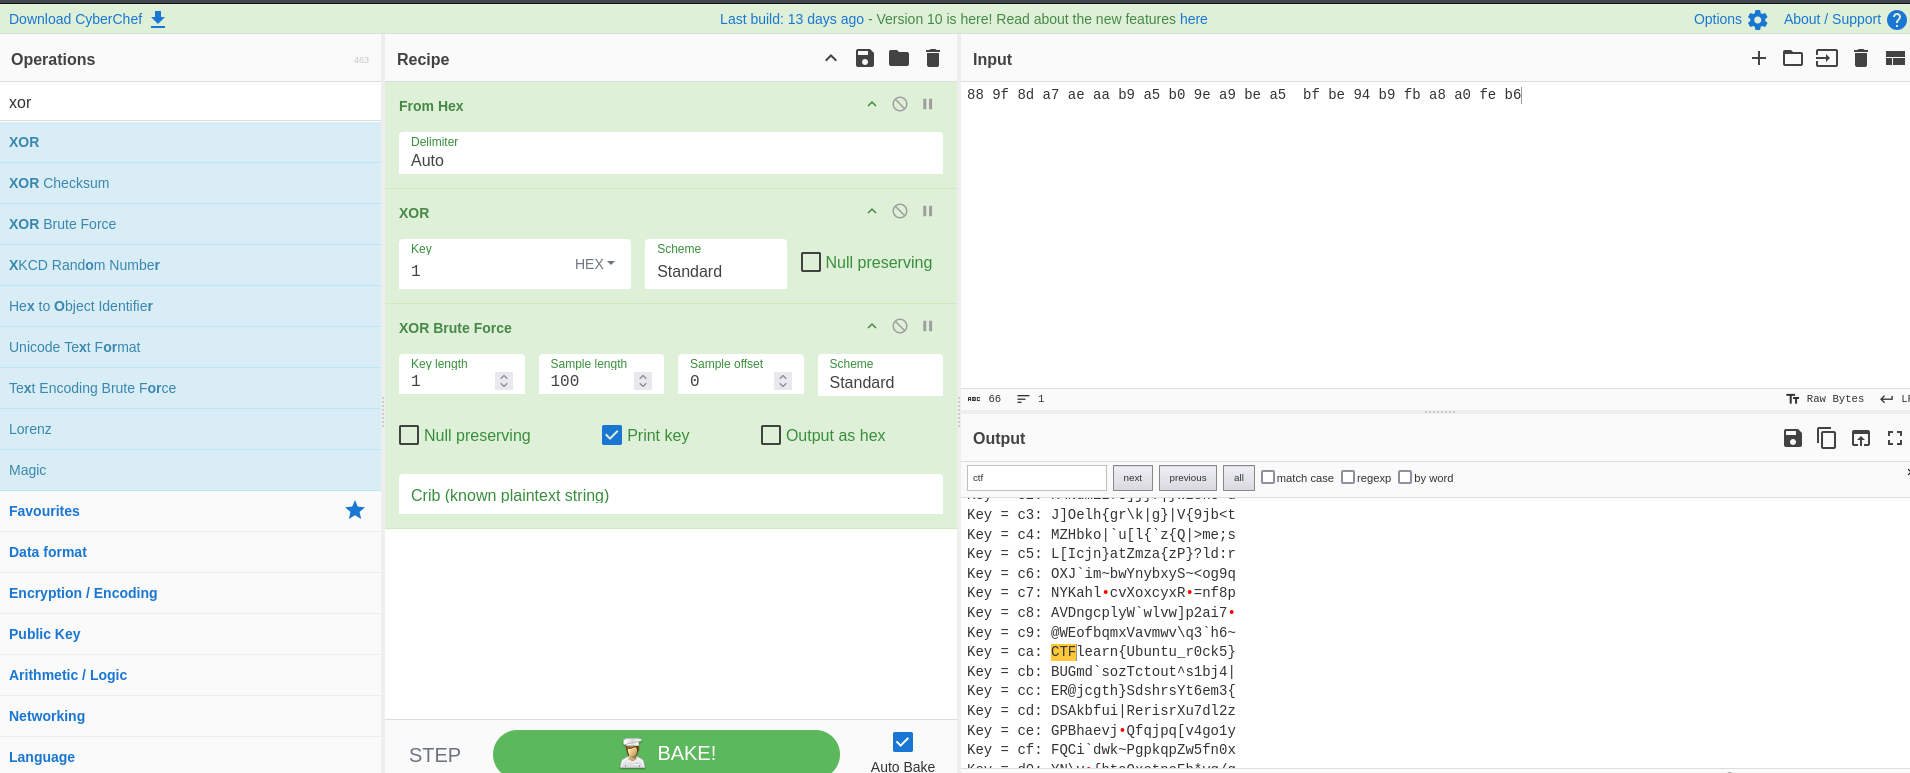Maximise the output pane
The width and height of the screenshot is (1910, 773).
pyautogui.click(x=1895, y=438)
